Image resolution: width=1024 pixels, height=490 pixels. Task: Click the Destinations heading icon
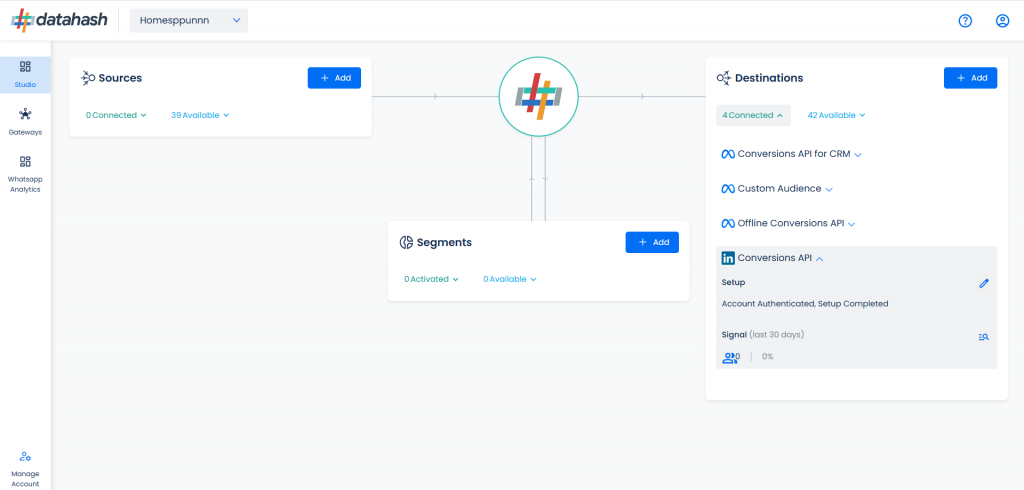[724, 78]
